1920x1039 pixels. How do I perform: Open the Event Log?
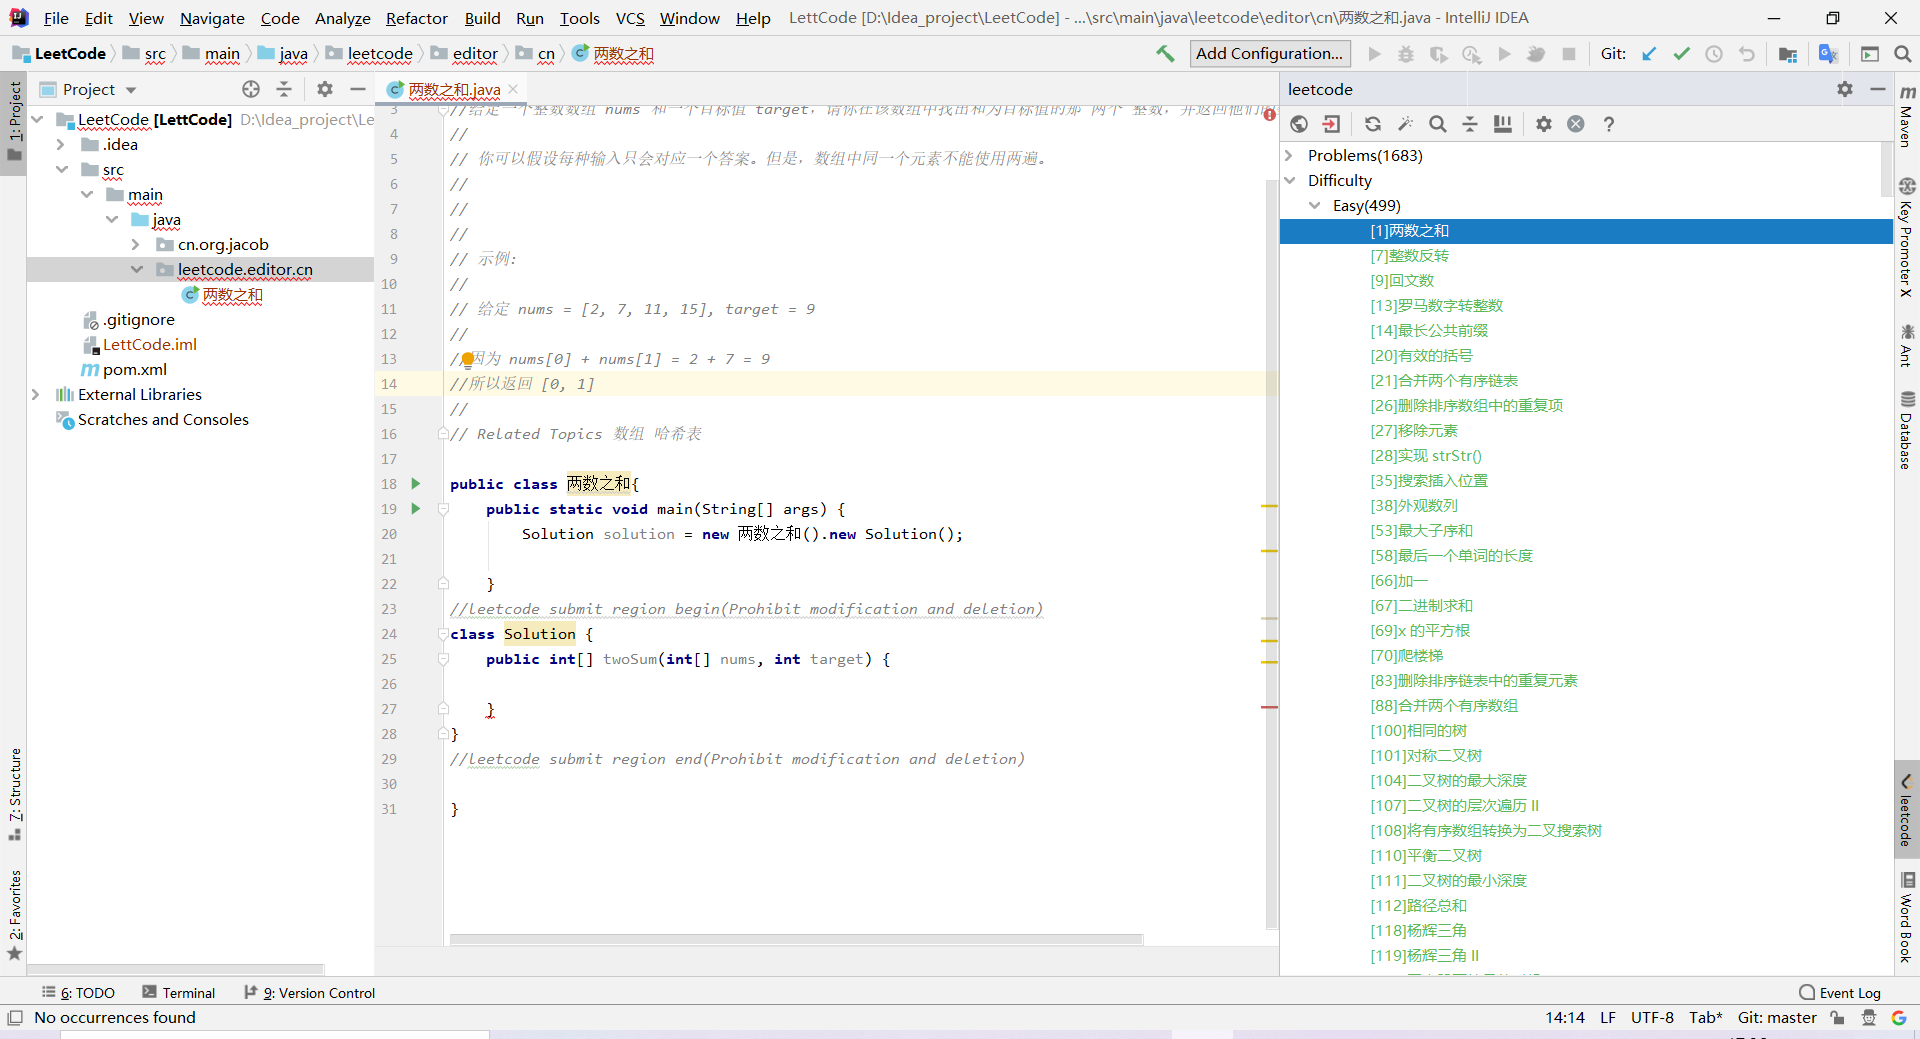click(1849, 992)
